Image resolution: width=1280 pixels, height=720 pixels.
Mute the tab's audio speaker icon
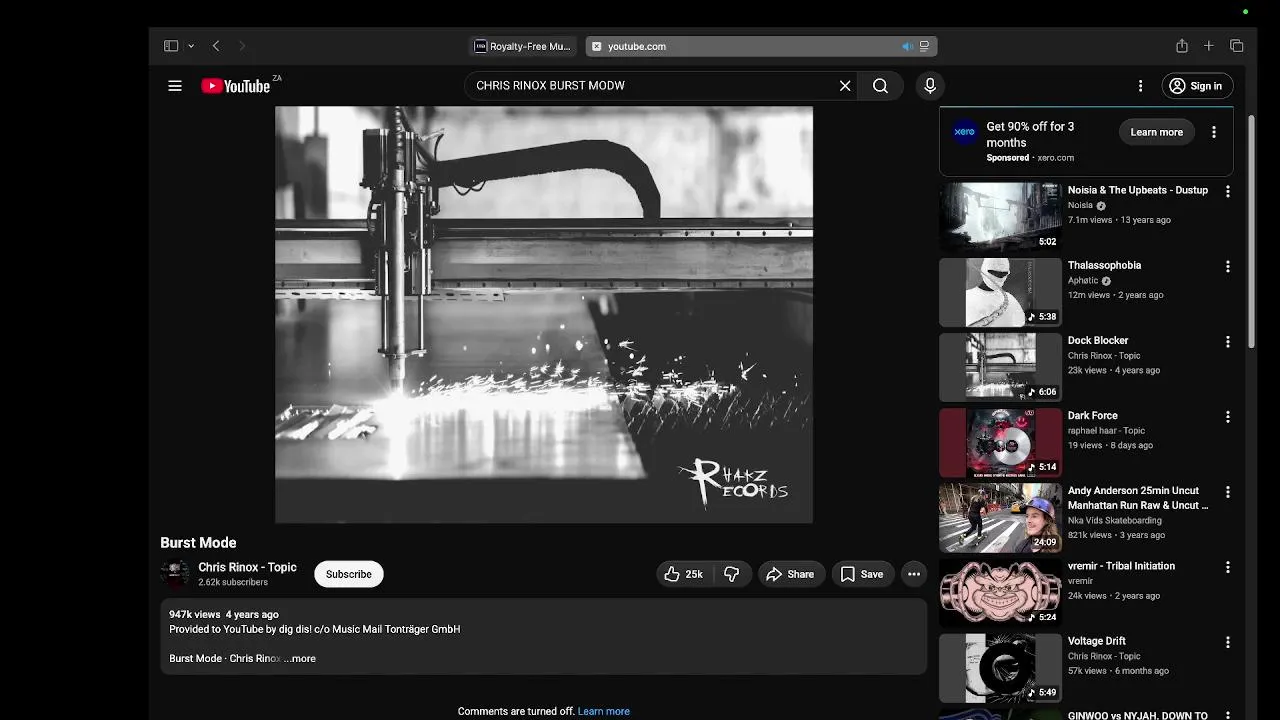(907, 46)
